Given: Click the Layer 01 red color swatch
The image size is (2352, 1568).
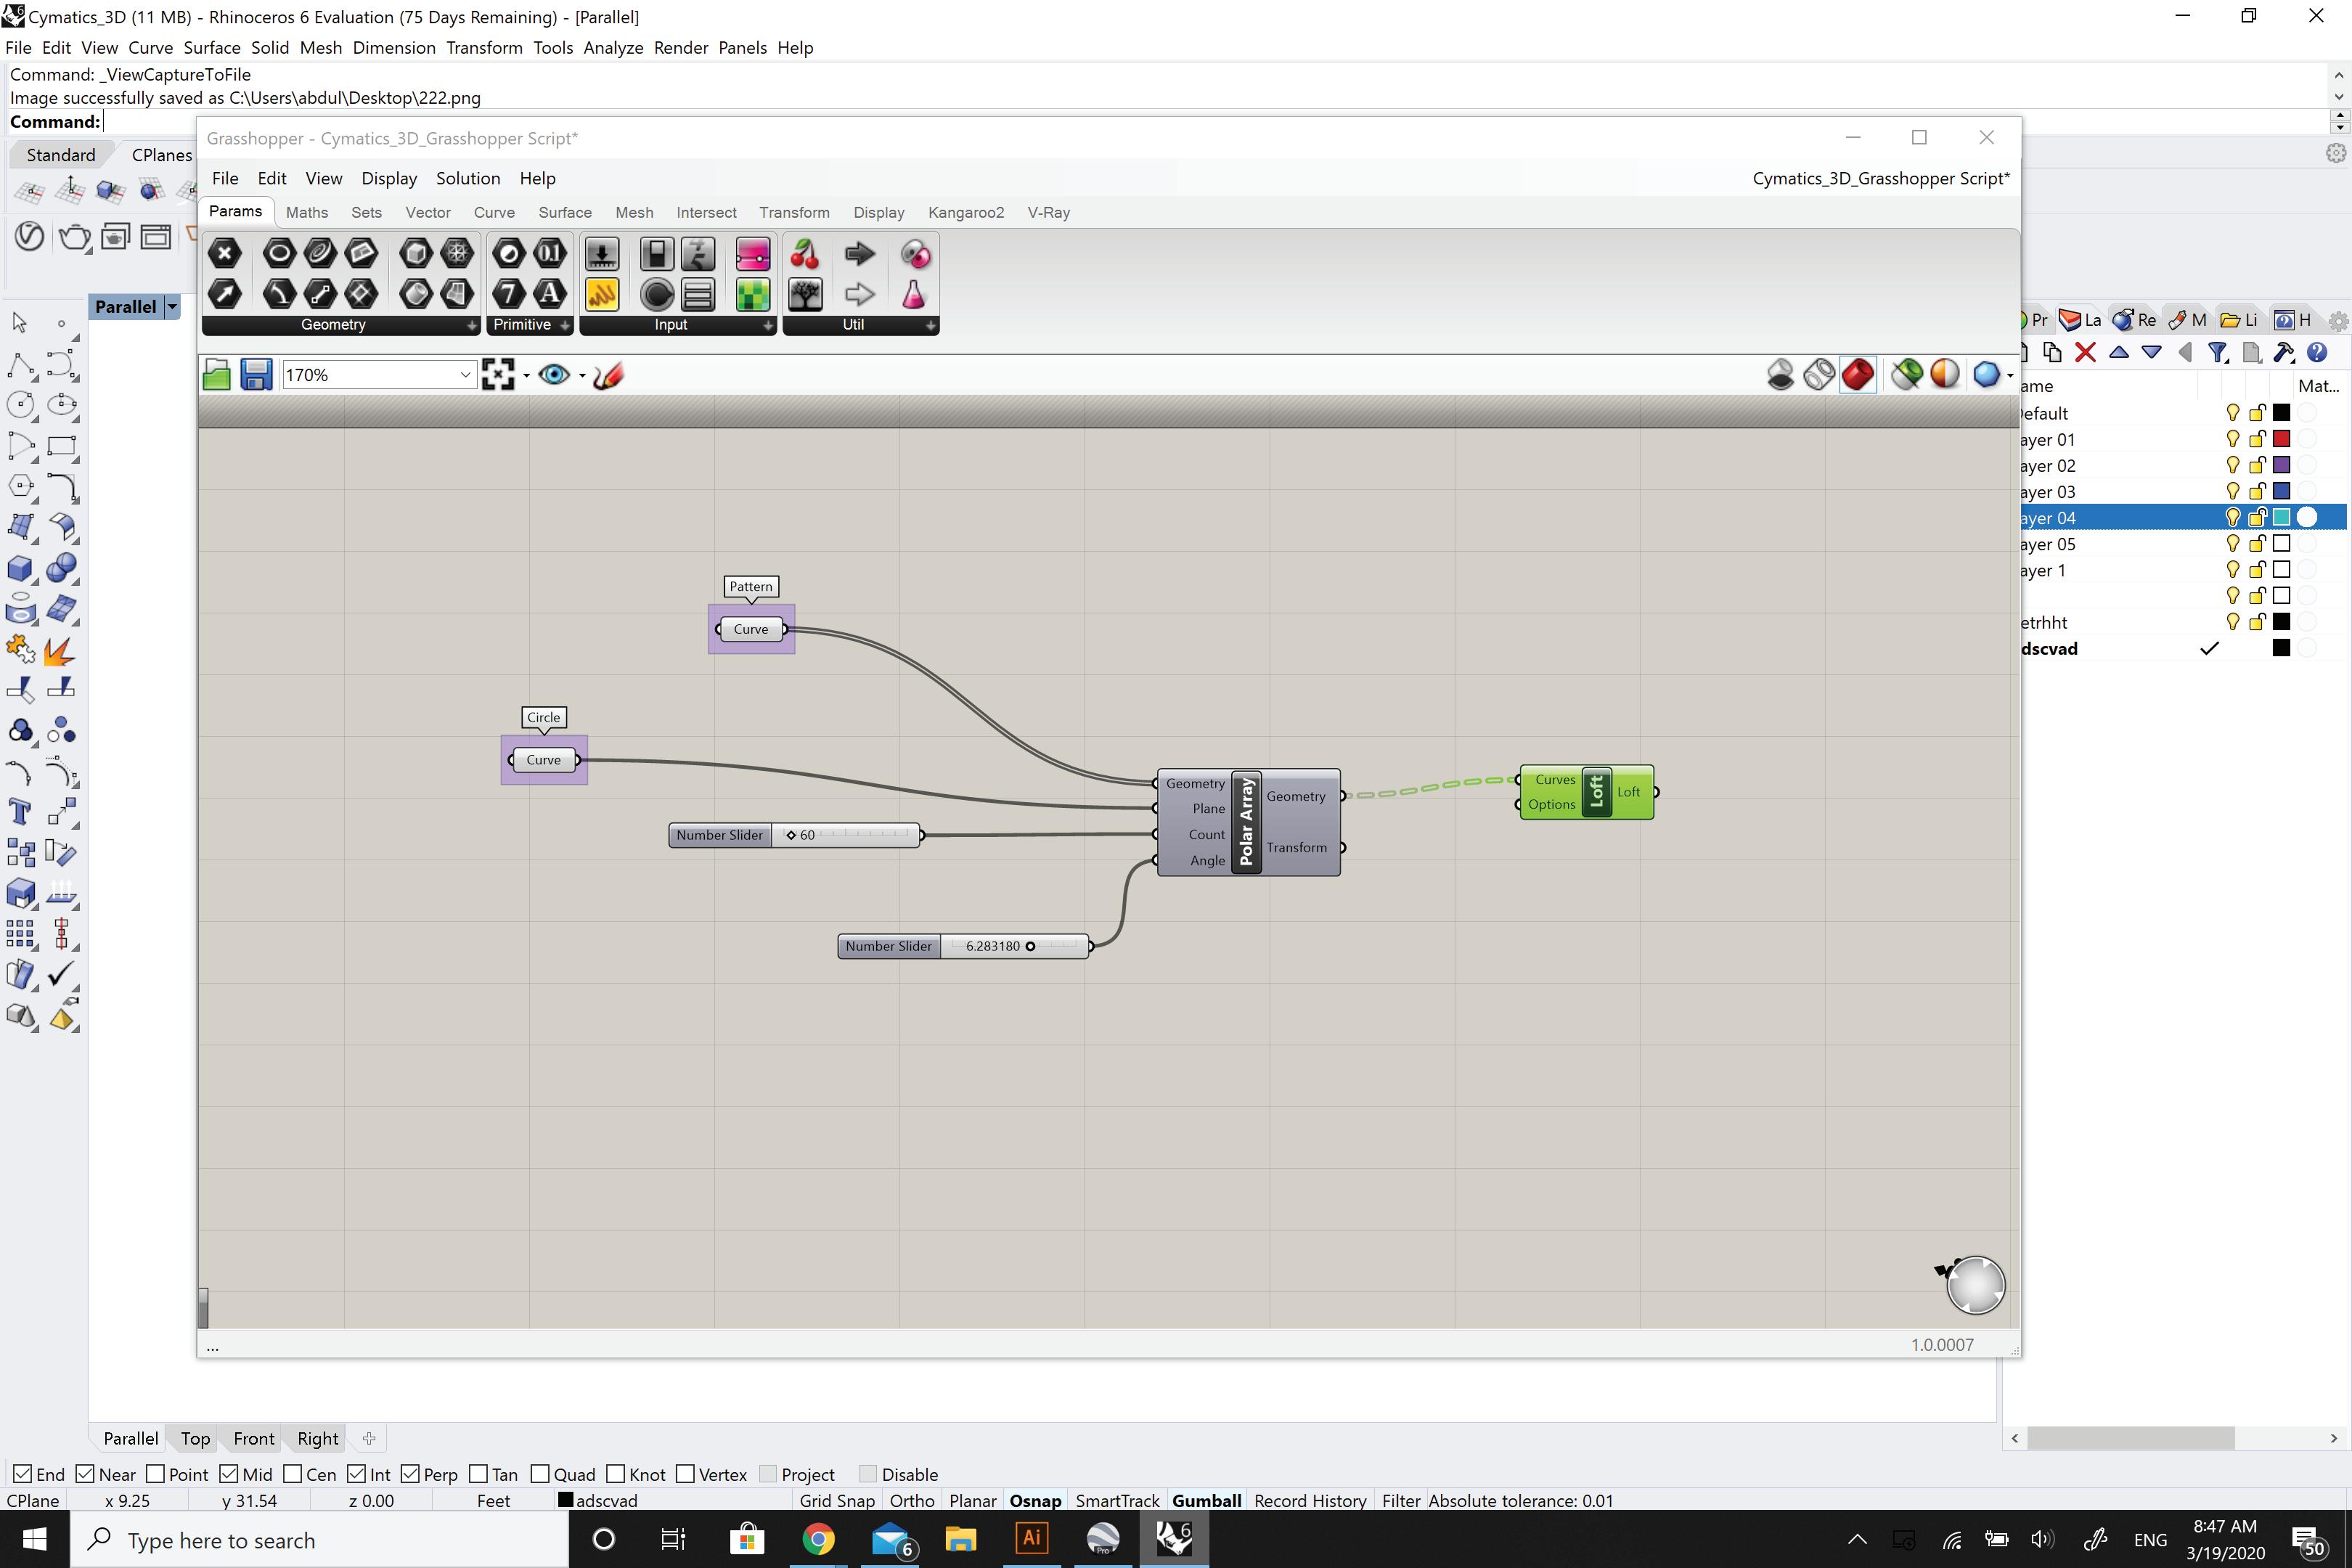Looking at the screenshot, I should tap(2281, 439).
